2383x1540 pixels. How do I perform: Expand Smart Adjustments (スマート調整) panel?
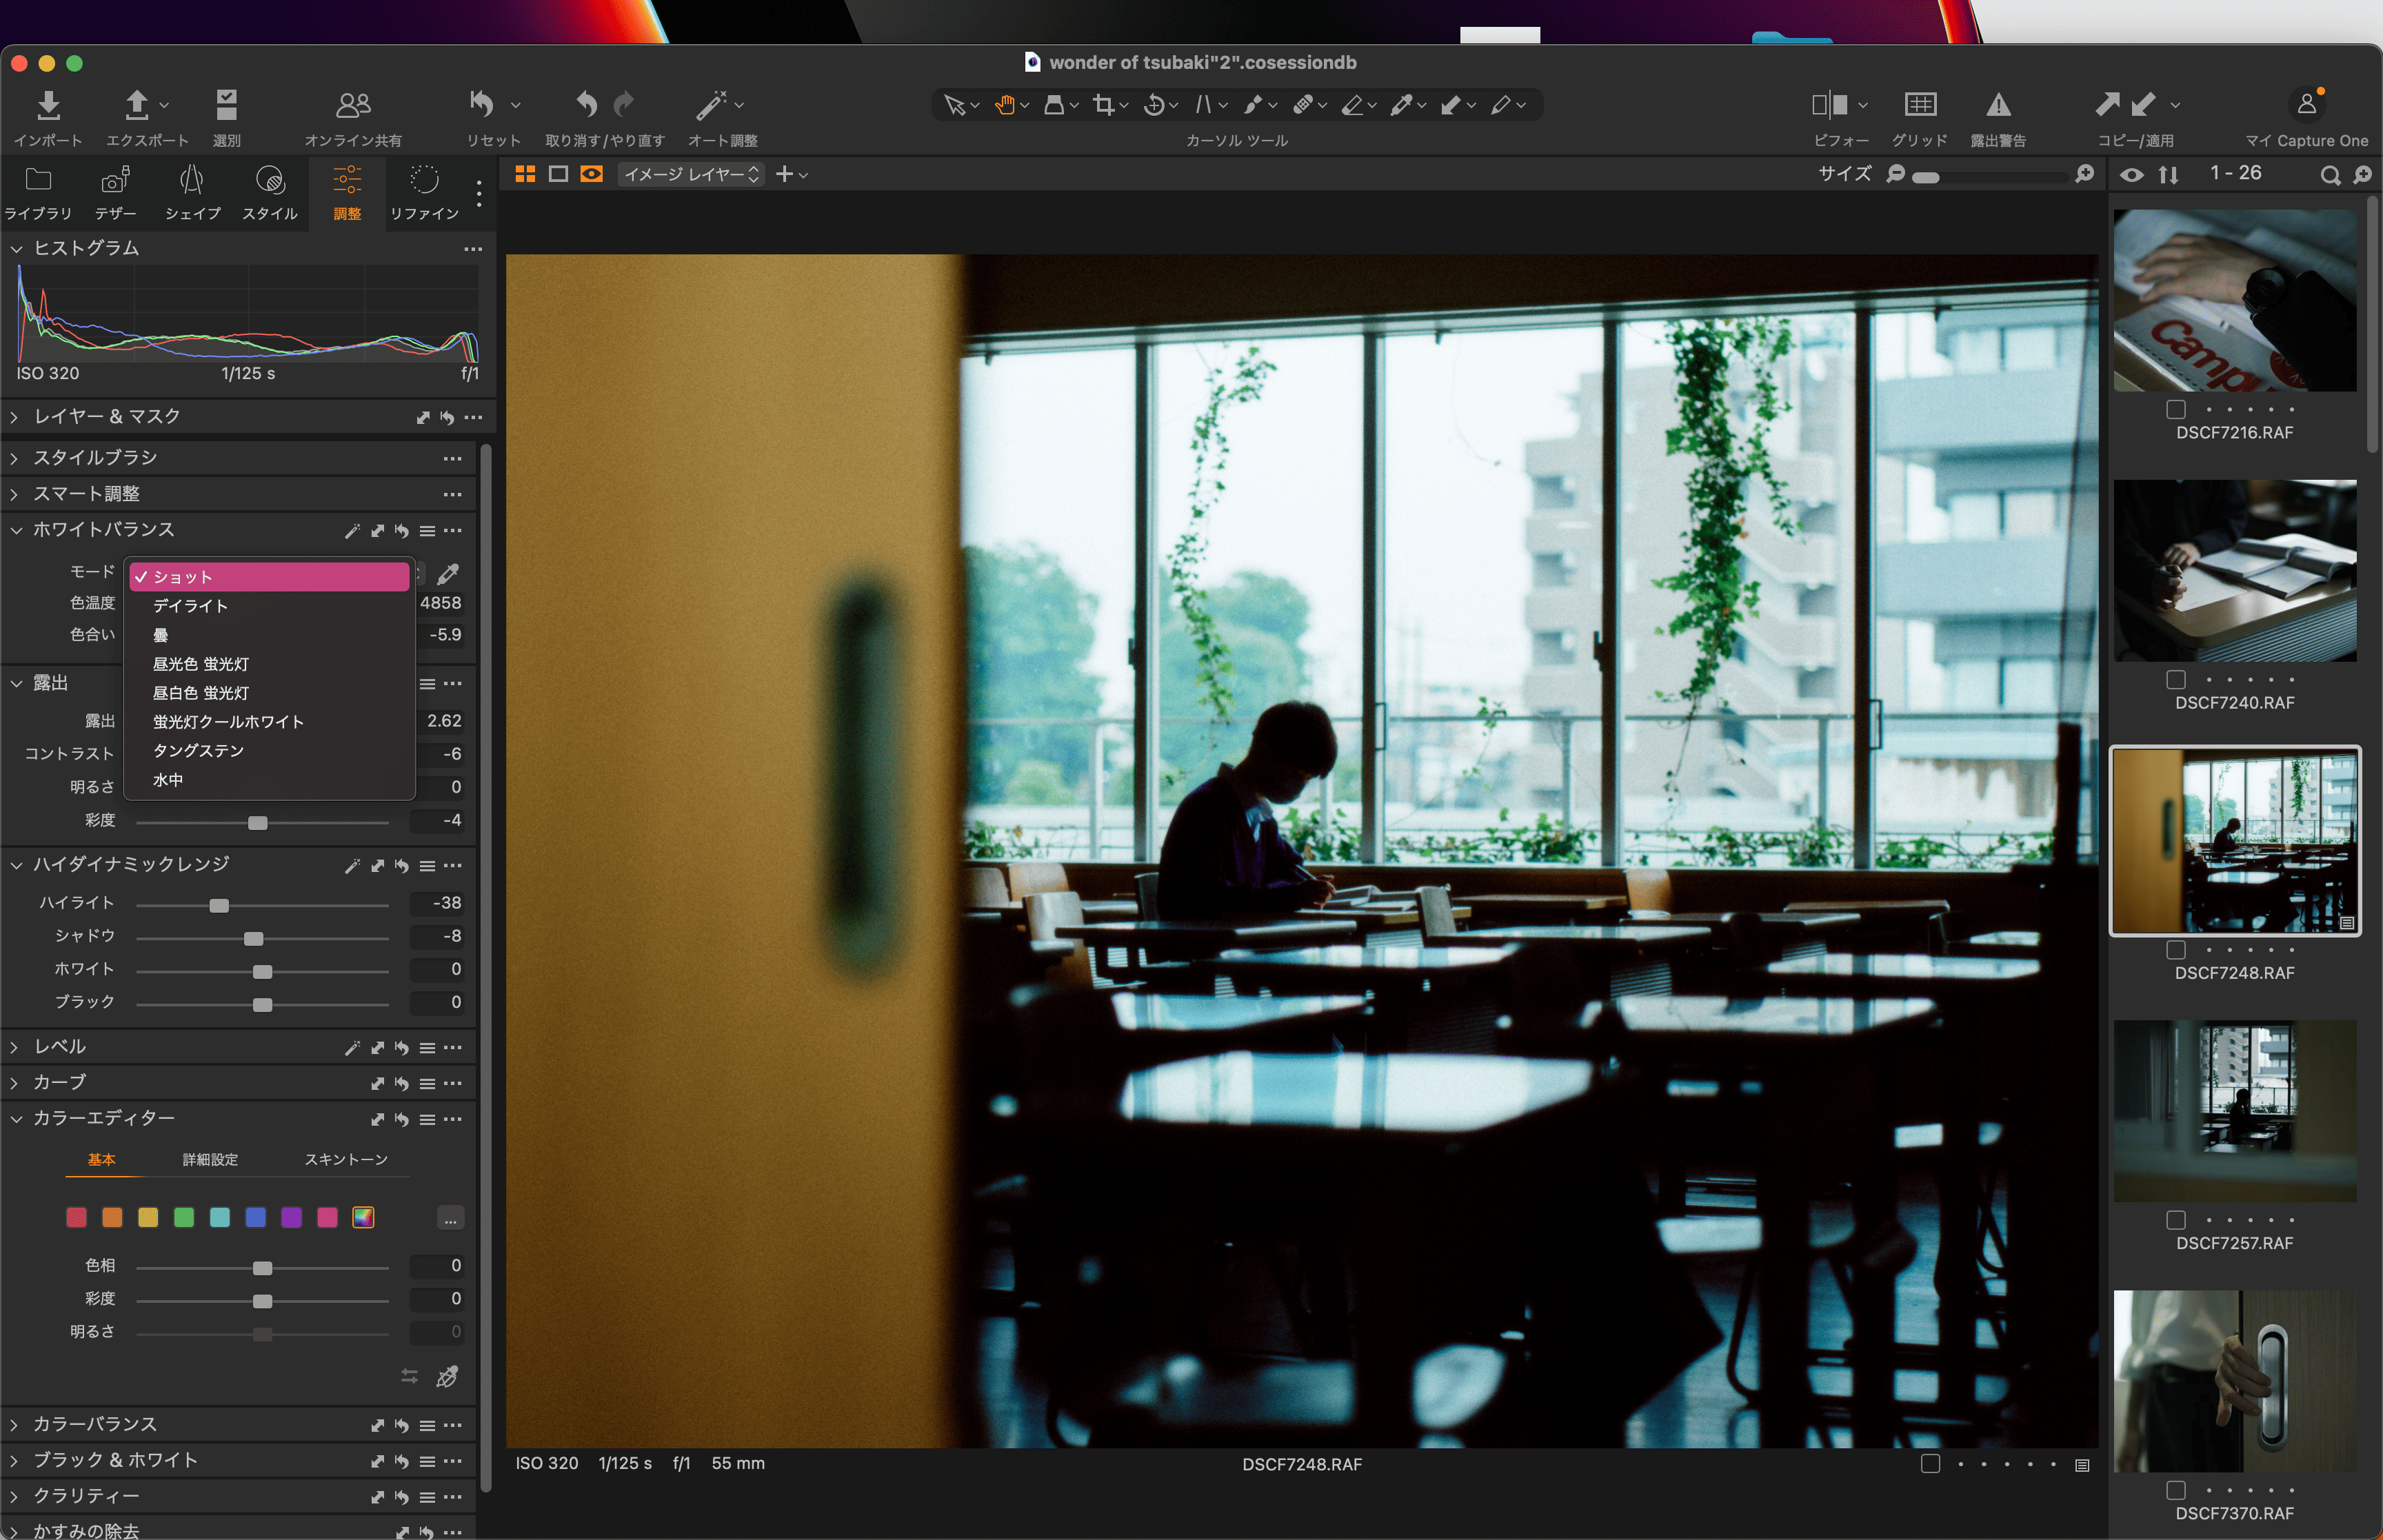pos(15,494)
